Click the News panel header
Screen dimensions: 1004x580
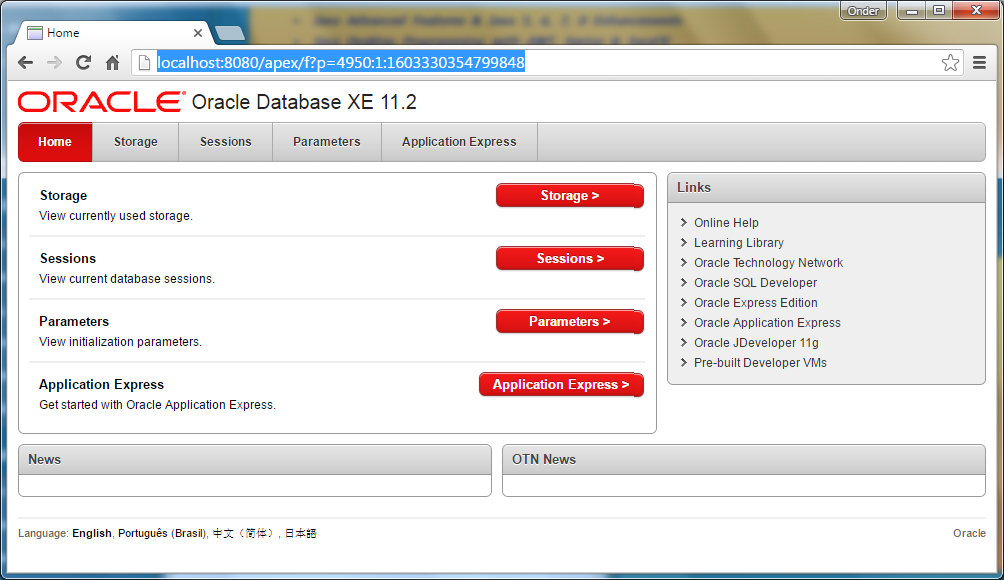[255, 460]
